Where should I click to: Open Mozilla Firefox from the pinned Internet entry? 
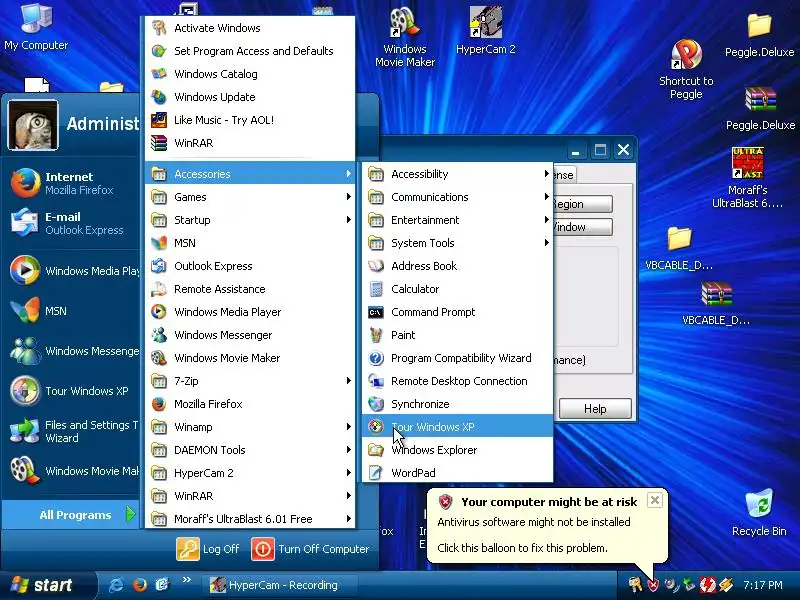click(x=71, y=183)
